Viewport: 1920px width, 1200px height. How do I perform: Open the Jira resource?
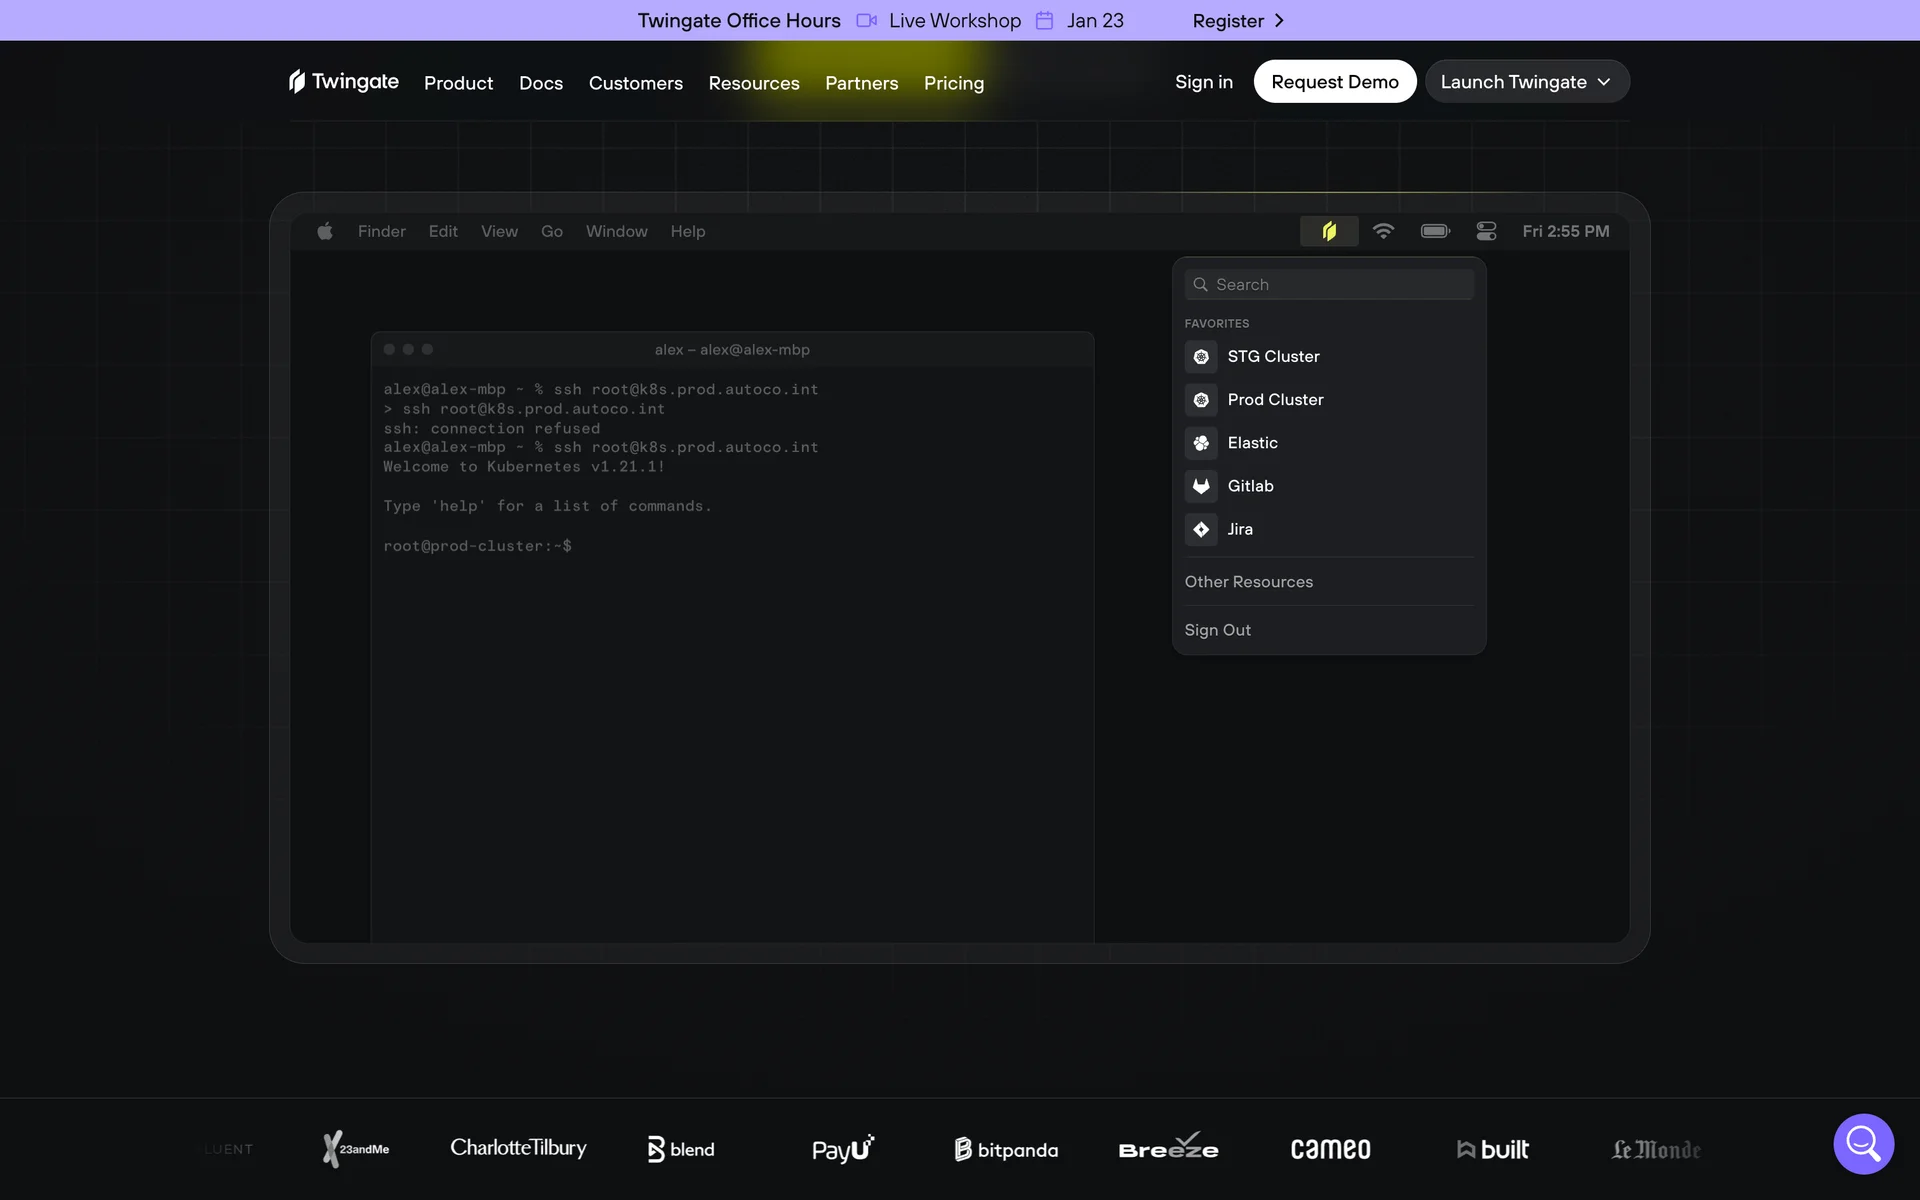1239,529
